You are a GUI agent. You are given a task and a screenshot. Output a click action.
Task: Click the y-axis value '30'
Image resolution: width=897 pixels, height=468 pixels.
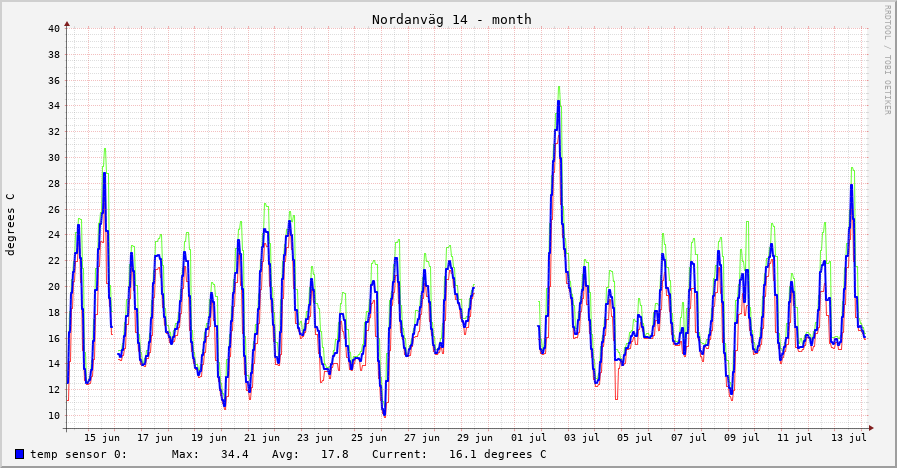(x=54, y=158)
